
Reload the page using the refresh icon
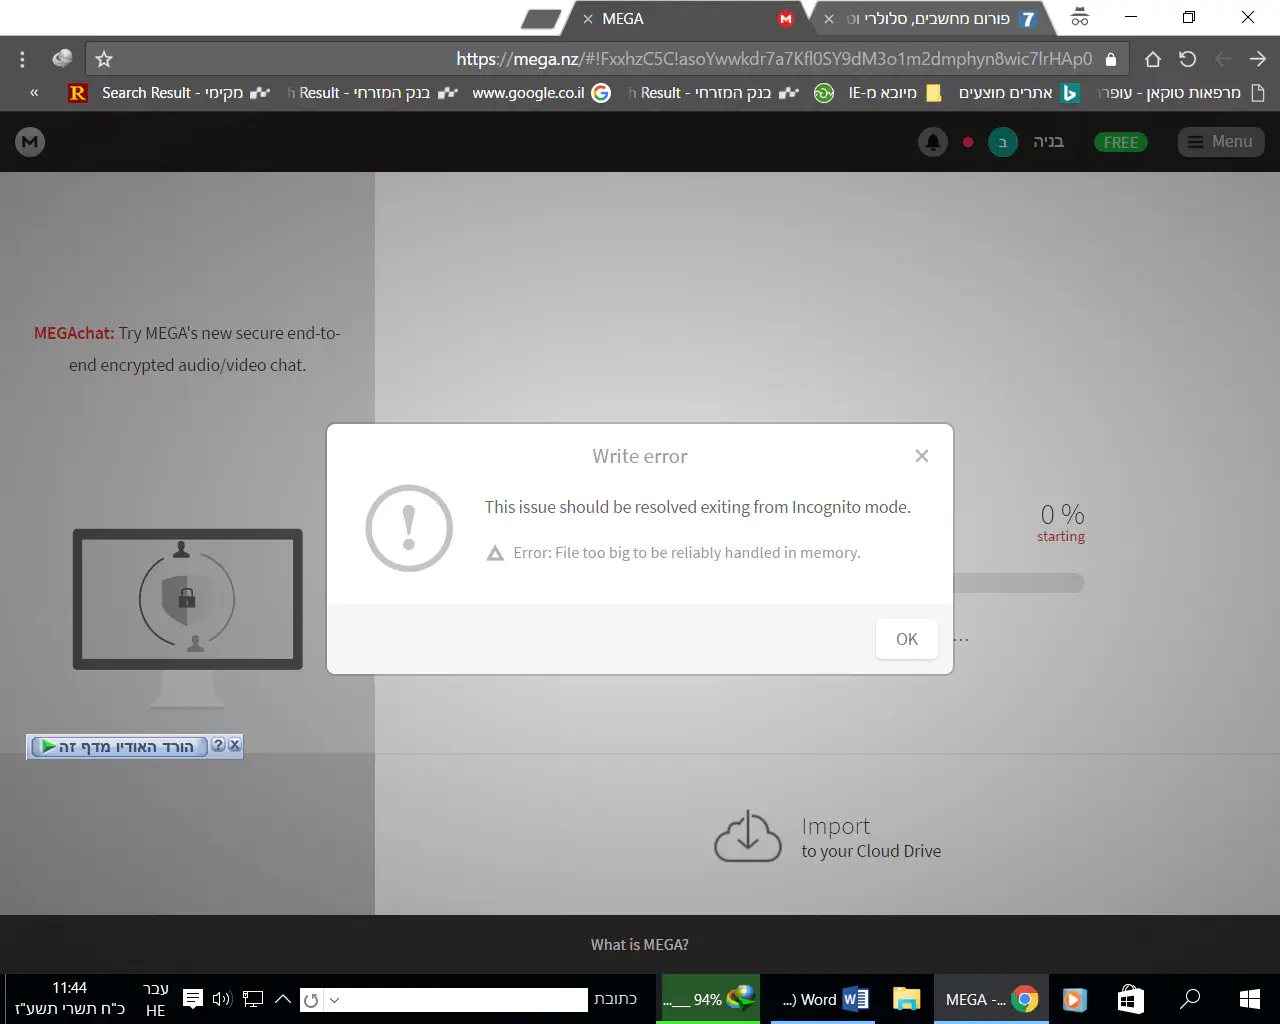click(x=1187, y=59)
